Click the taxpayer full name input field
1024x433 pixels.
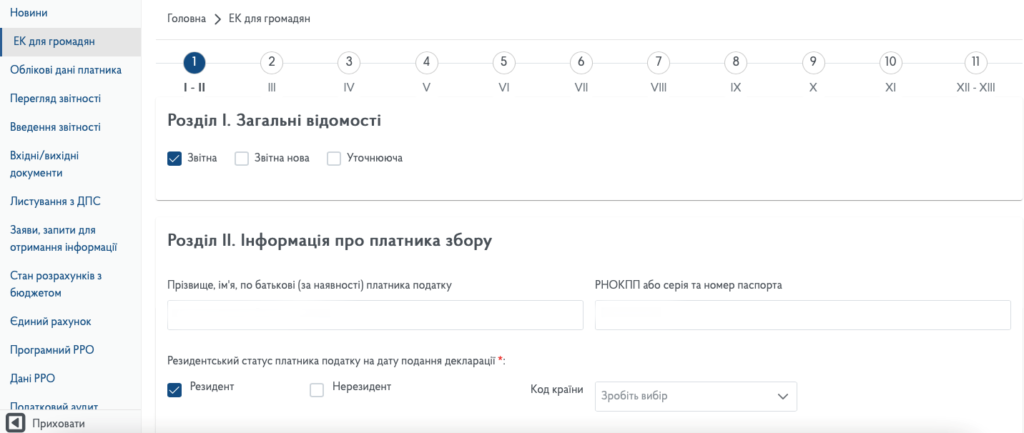point(376,315)
